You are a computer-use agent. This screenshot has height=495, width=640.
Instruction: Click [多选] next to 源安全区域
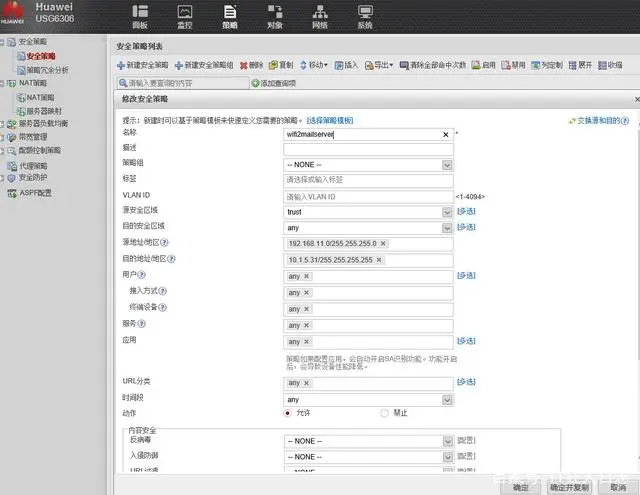466,211
